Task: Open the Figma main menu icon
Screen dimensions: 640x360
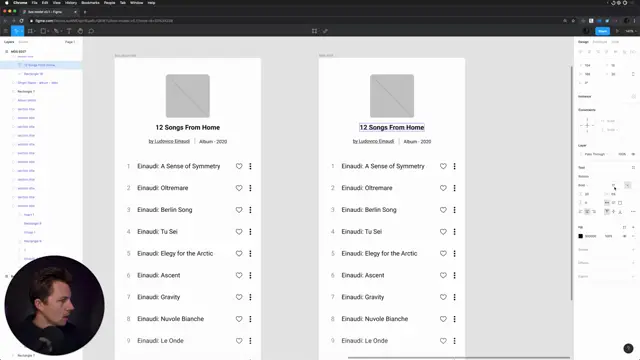Action: coord(6,31)
